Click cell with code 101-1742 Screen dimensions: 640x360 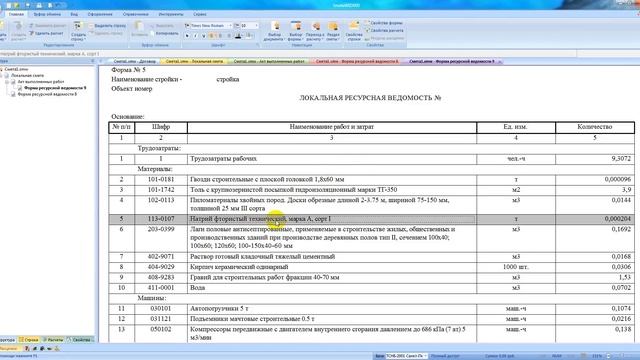pyautogui.click(x=161, y=190)
